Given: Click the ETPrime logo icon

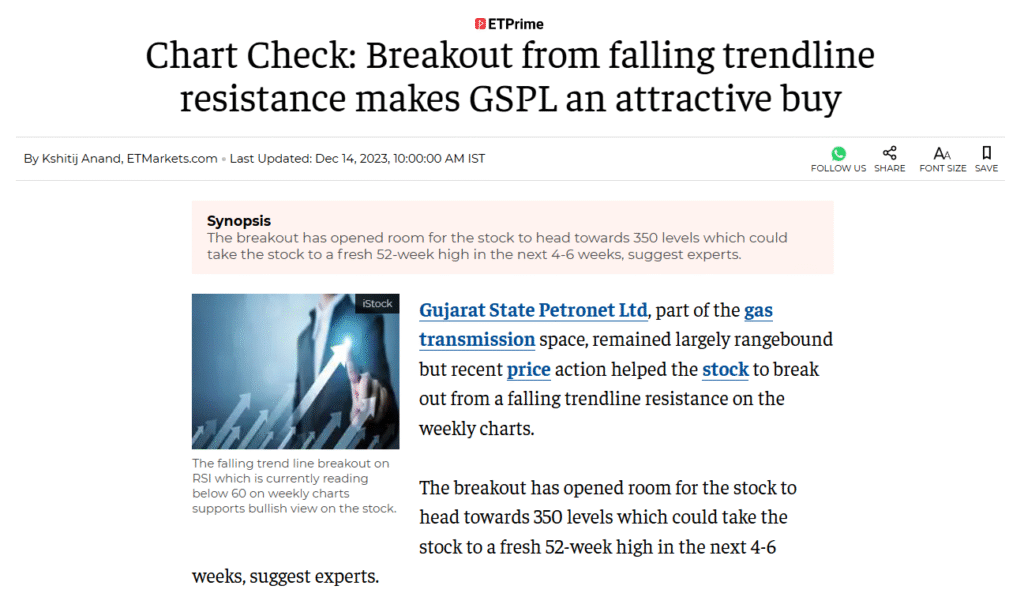Looking at the screenshot, I should [x=481, y=24].
